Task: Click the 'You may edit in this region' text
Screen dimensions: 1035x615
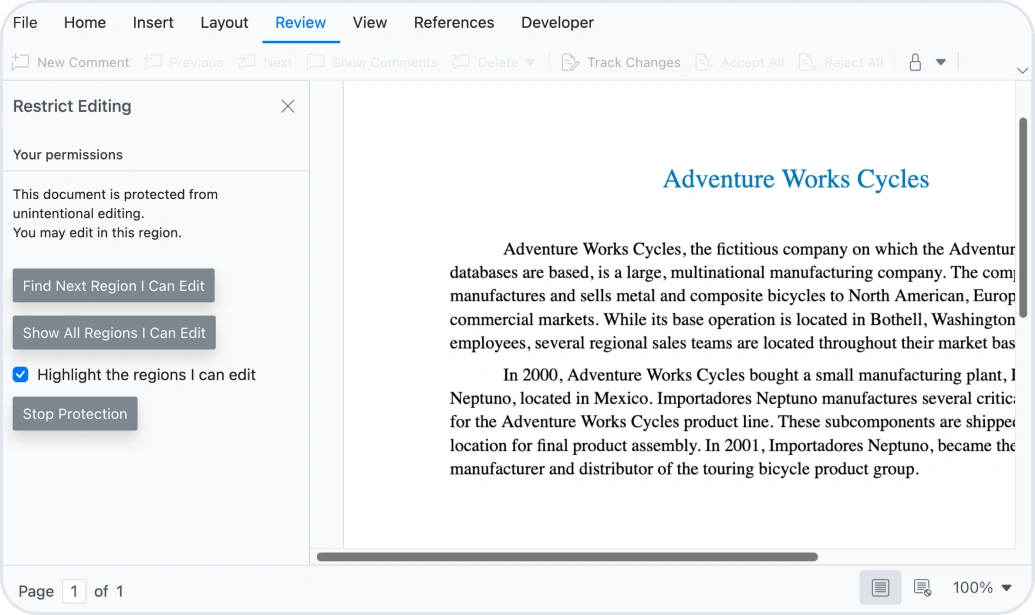Action: point(97,232)
